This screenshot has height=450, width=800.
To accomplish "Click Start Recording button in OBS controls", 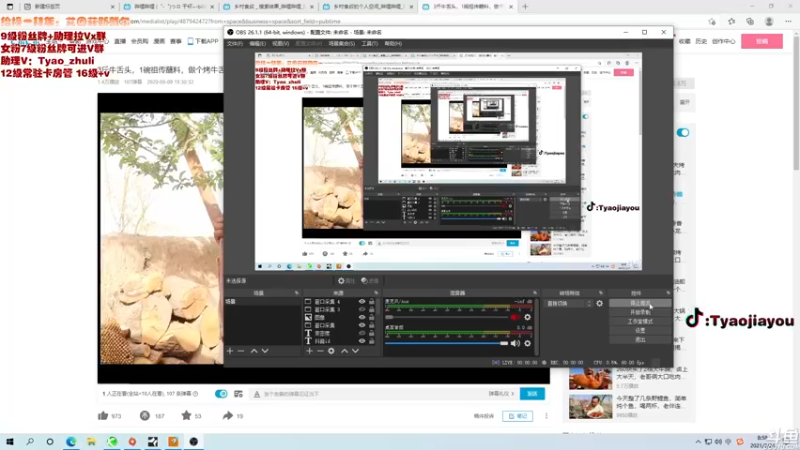I will click(x=640, y=312).
